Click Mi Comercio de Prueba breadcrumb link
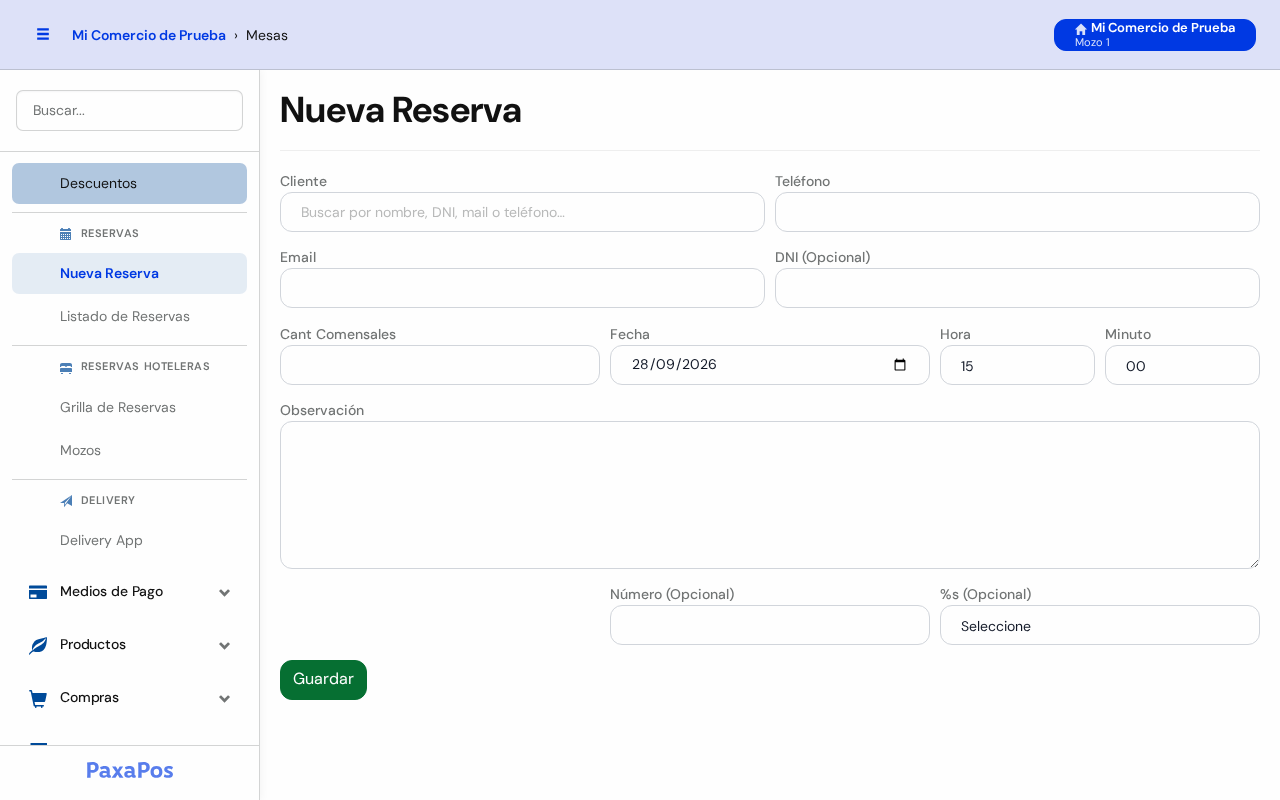The image size is (1280, 800). 149,35
